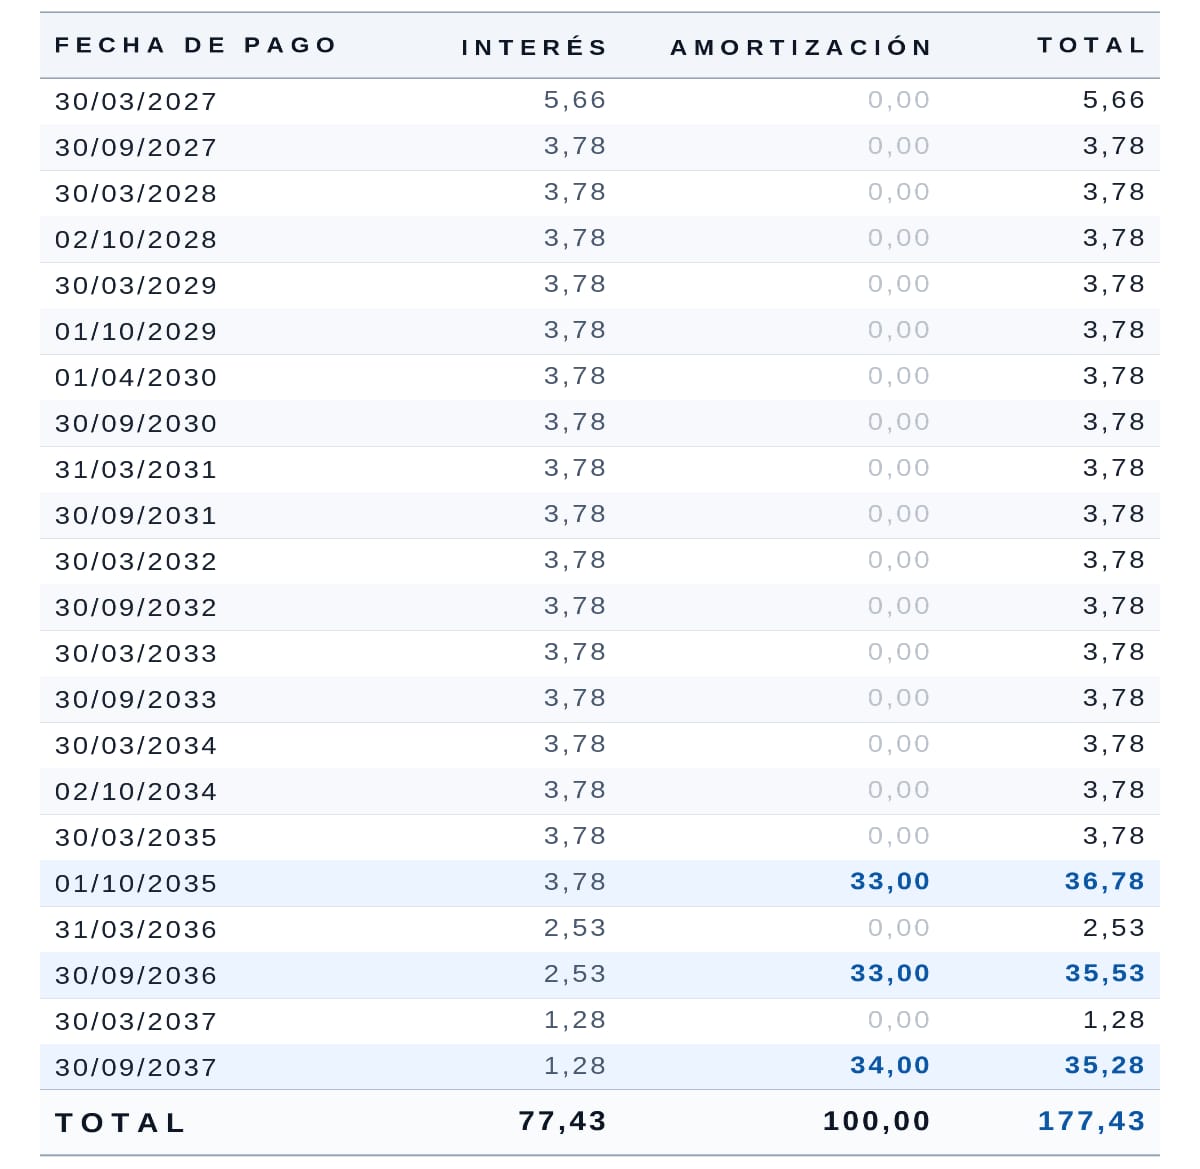Click amortization 33,00 in the 30/09/2036 row
The width and height of the screenshot is (1200, 1169).
890,973
